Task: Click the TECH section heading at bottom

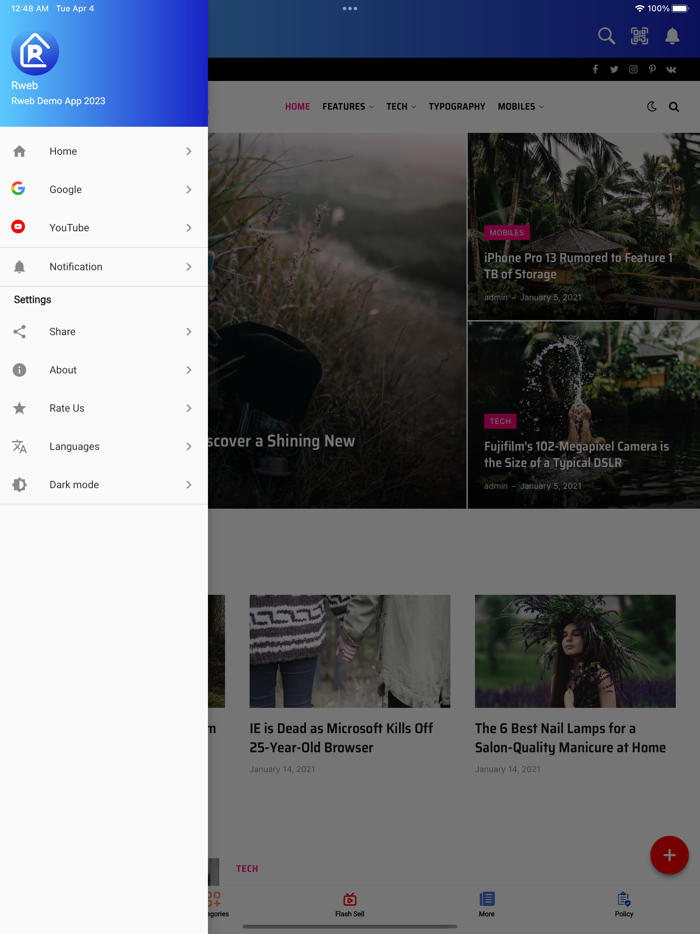Action: tap(247, 868)
